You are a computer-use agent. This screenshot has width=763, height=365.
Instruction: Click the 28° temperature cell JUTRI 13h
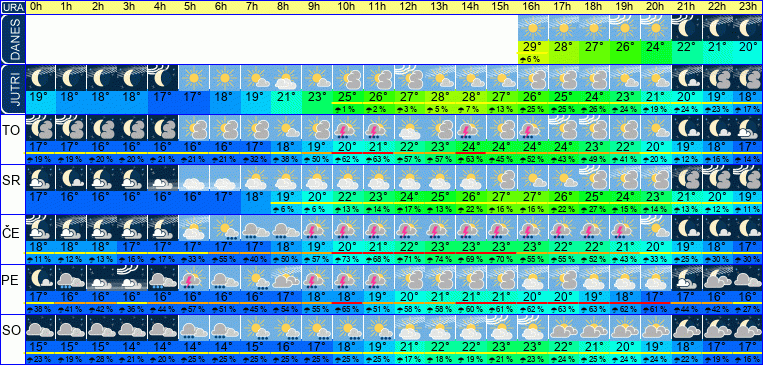click(440, 96)
